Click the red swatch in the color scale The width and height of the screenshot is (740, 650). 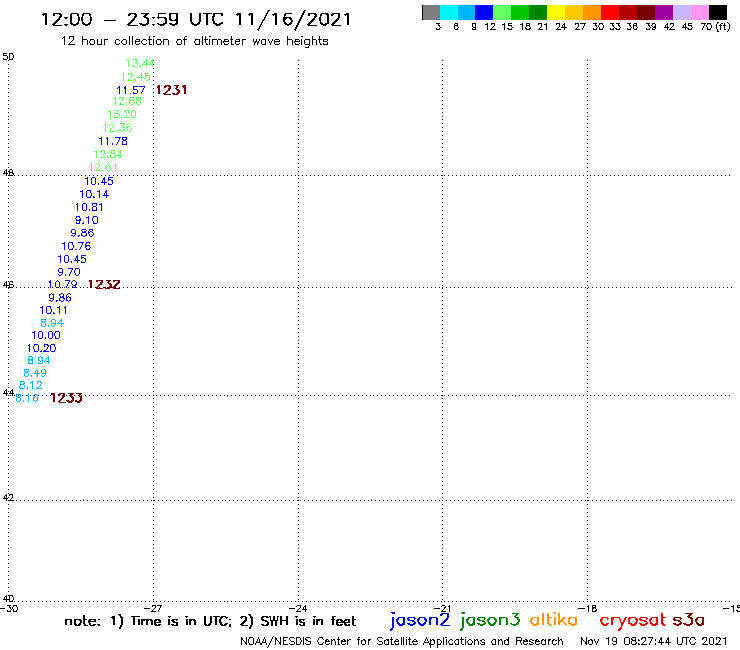pos(610,13)
